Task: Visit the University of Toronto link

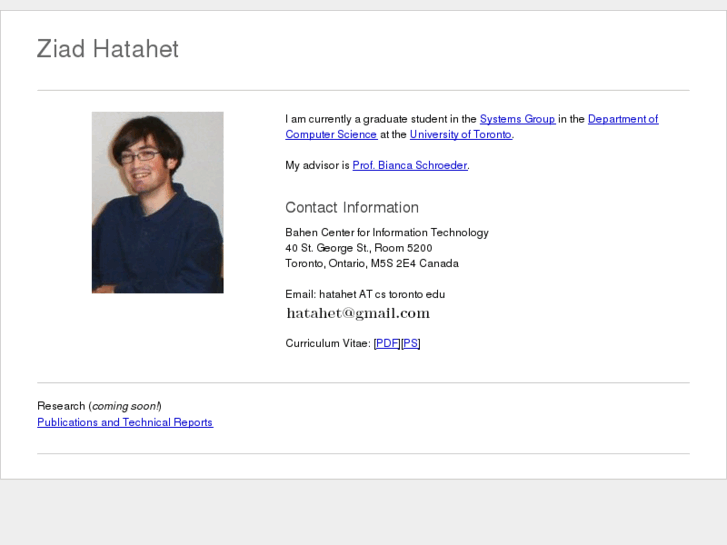Action: [461, 135]
